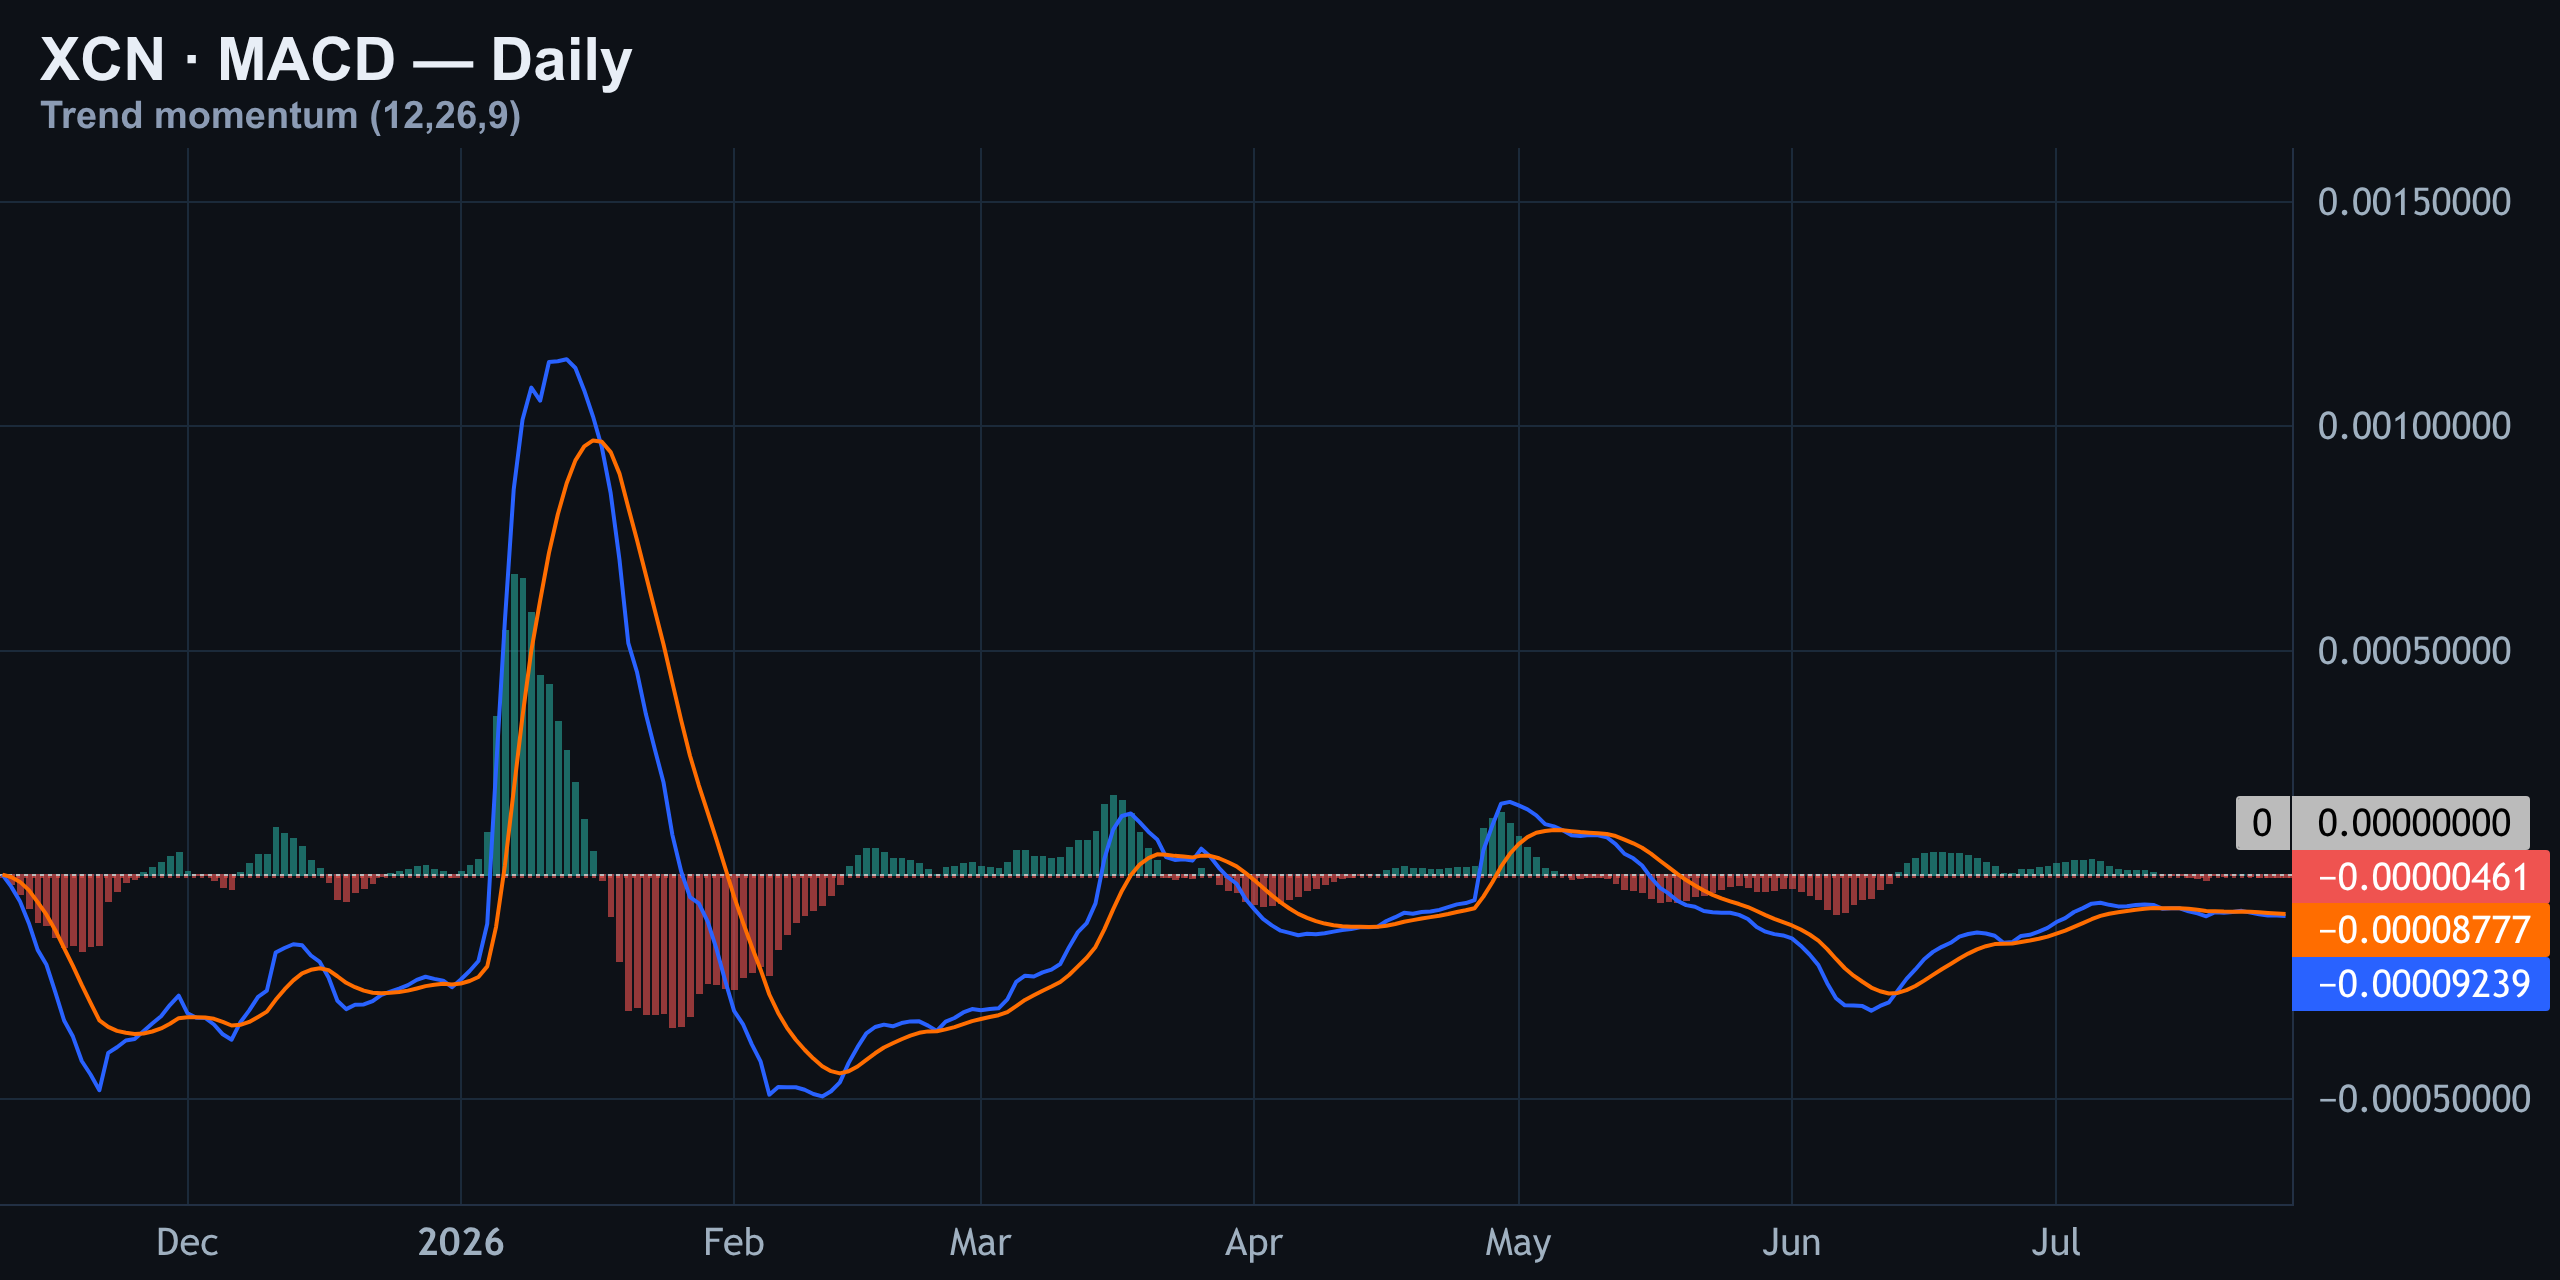Screen dimensions: 2560x1280
Task: Click the 'May' time axis label
Action: tap(1518, 1243)
